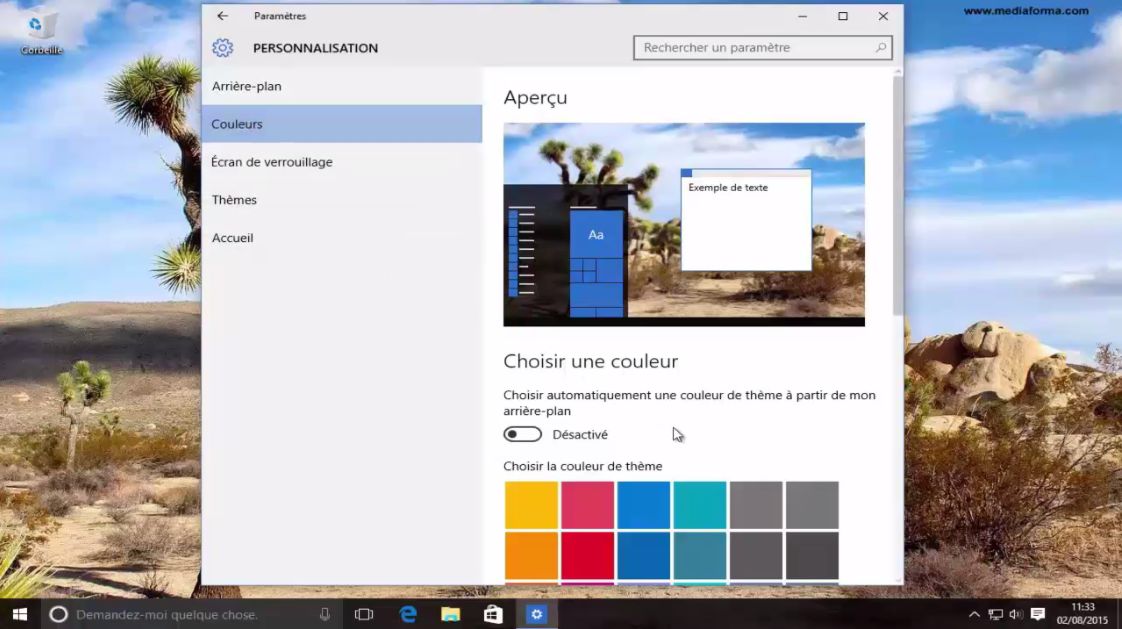Screen dimensions: 1122x629
Task: Click the network icon in the system tray
Action: [995, 614]
